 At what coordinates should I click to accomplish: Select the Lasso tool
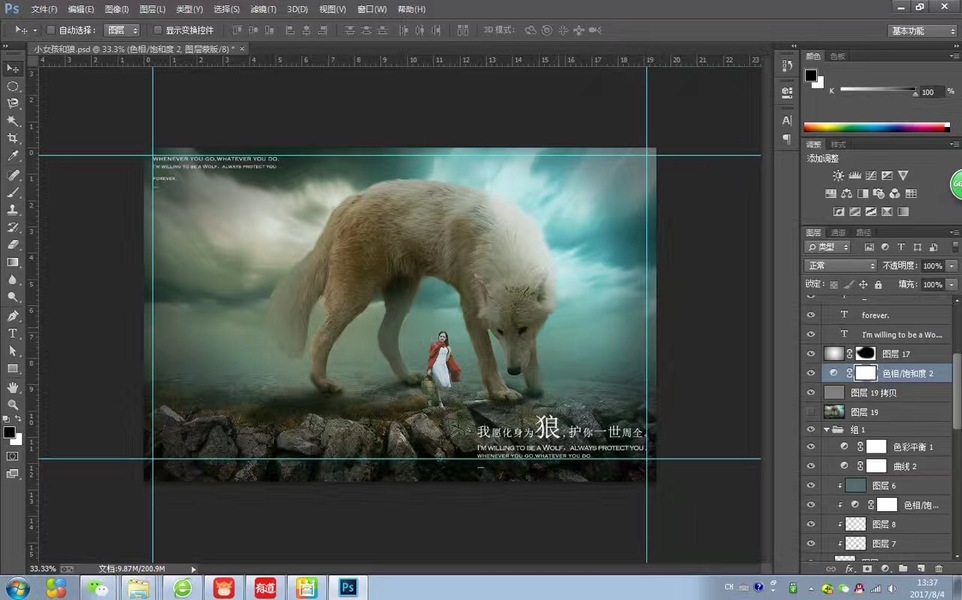(13, 103)
